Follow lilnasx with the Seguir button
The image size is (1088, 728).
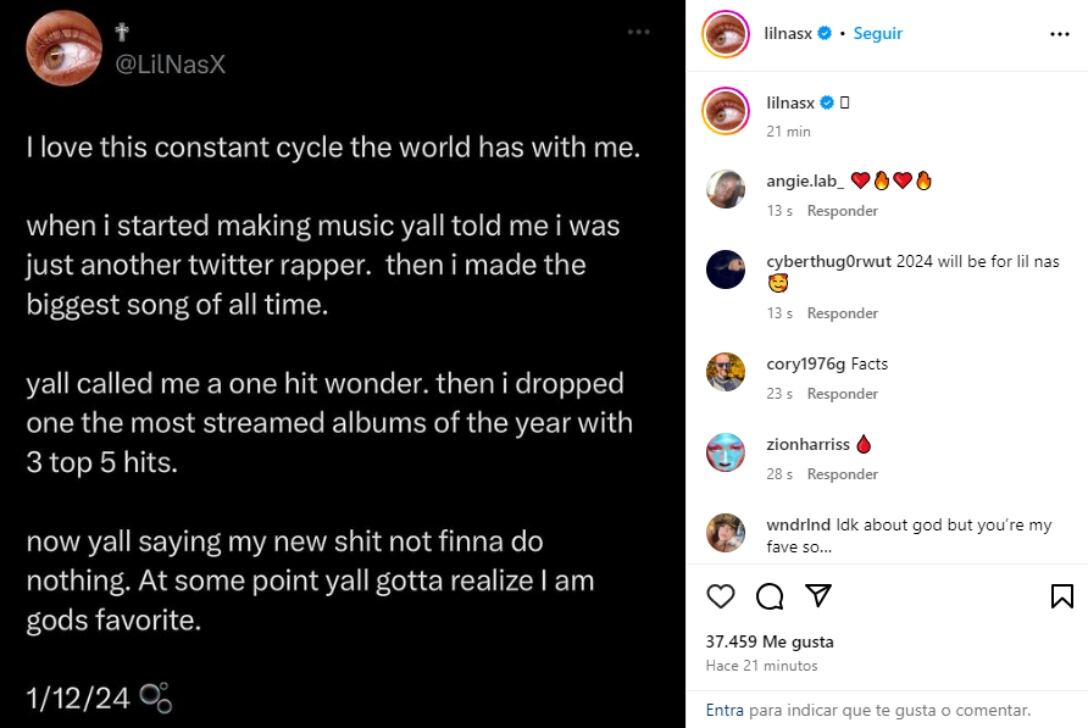click(877, 33)
